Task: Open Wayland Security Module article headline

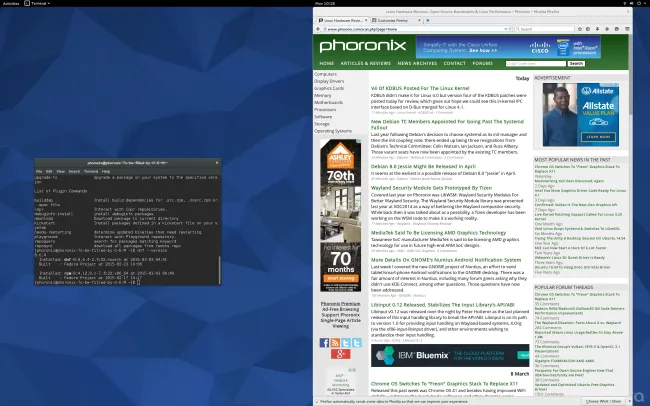Action: [x=431, y=188]
